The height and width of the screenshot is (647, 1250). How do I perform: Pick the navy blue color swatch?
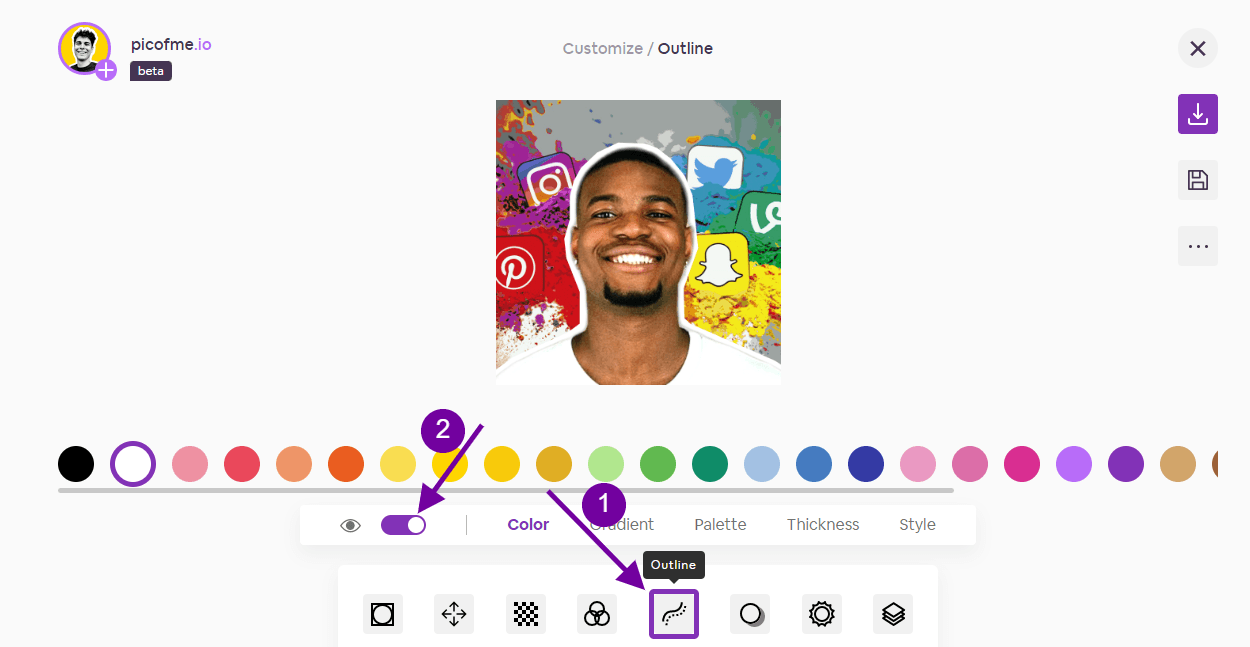point(866,464)
